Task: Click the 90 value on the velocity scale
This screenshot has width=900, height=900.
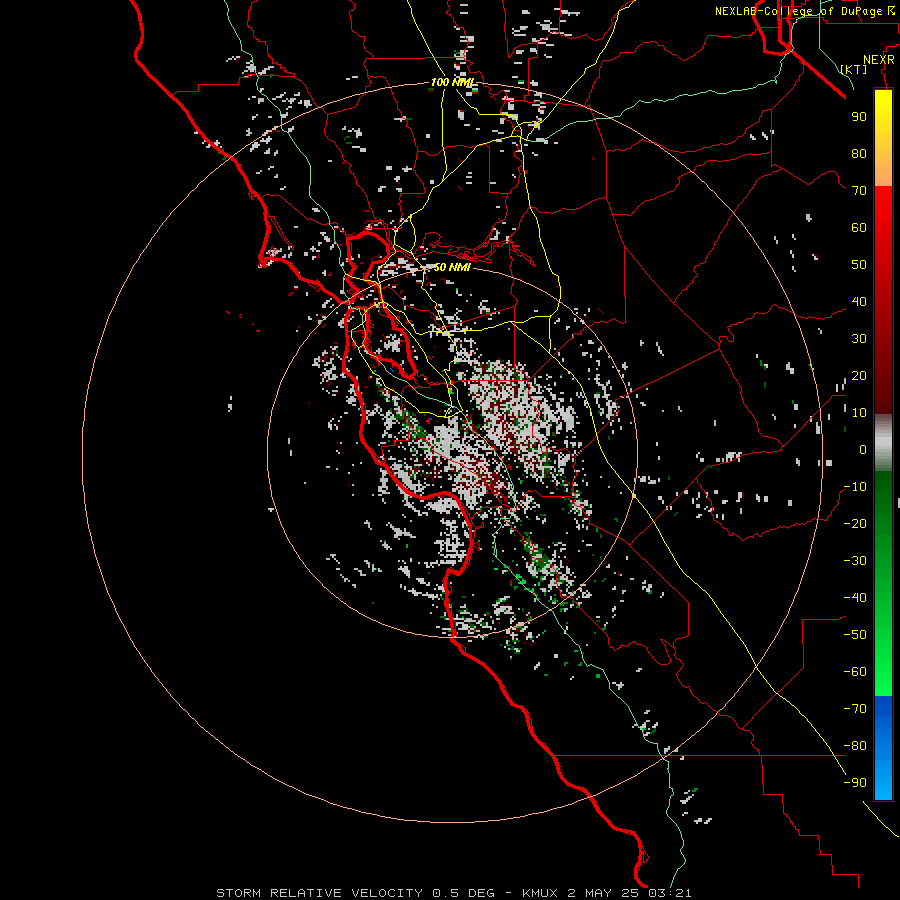Action: (x=859, y=117)
